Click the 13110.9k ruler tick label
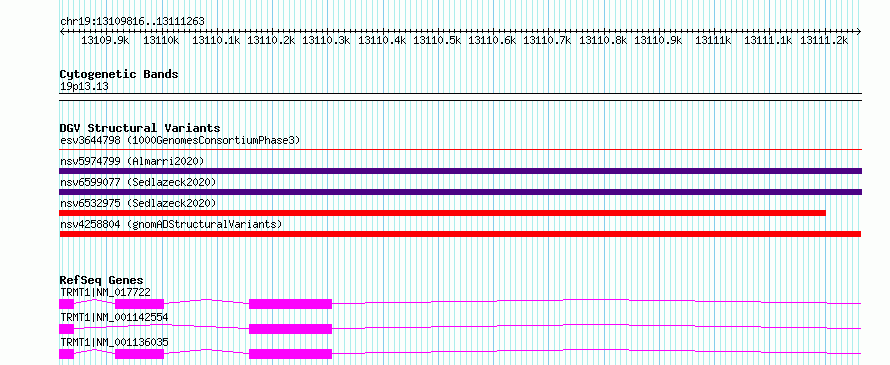 [658, 40]
